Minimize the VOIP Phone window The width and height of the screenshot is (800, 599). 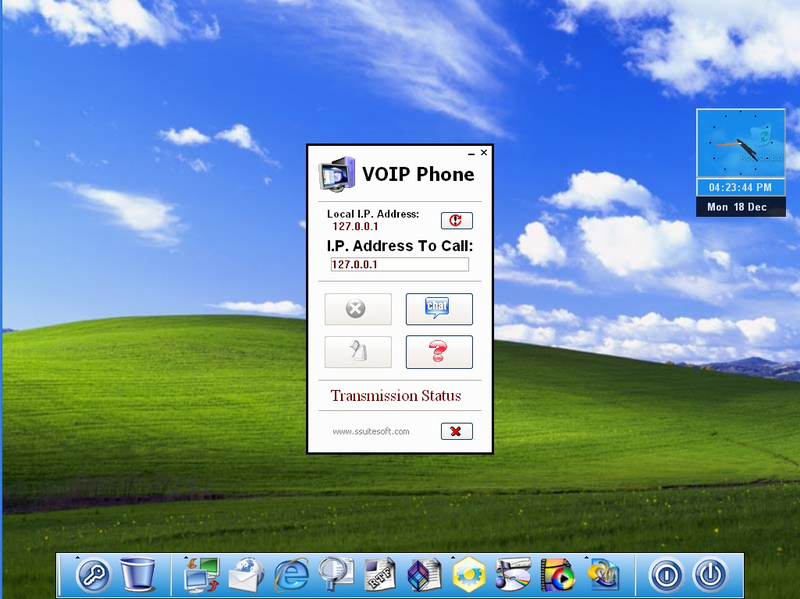click(471, 153)
